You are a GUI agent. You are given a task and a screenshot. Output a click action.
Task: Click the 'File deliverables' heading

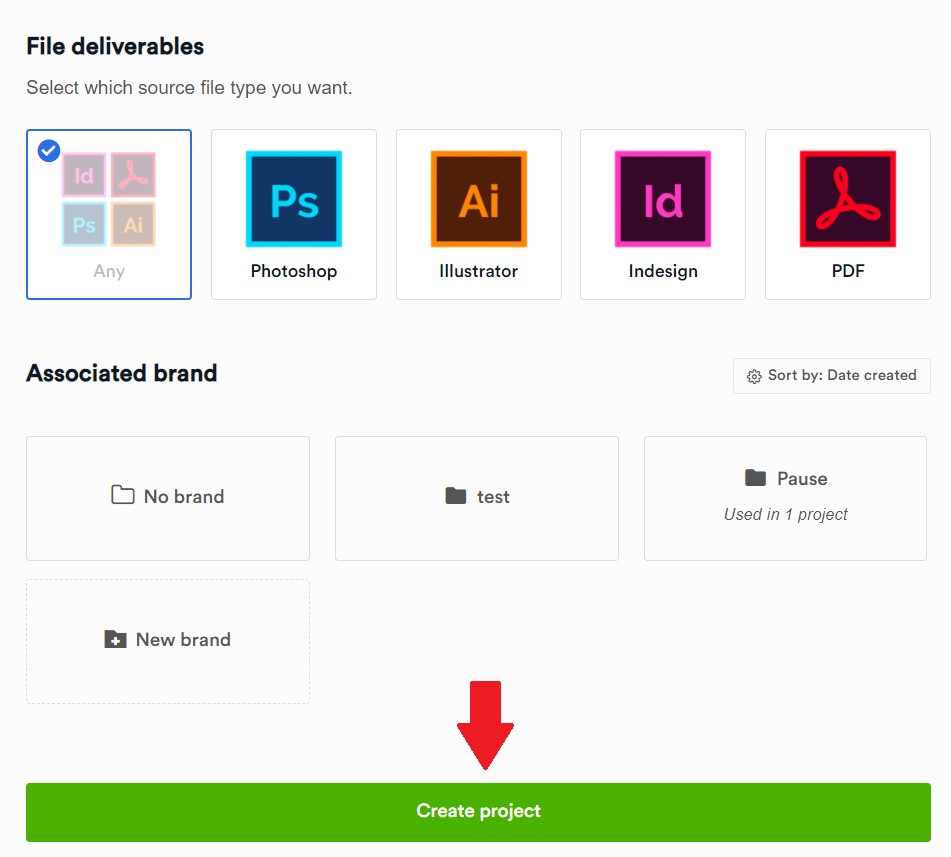(115, 47)
